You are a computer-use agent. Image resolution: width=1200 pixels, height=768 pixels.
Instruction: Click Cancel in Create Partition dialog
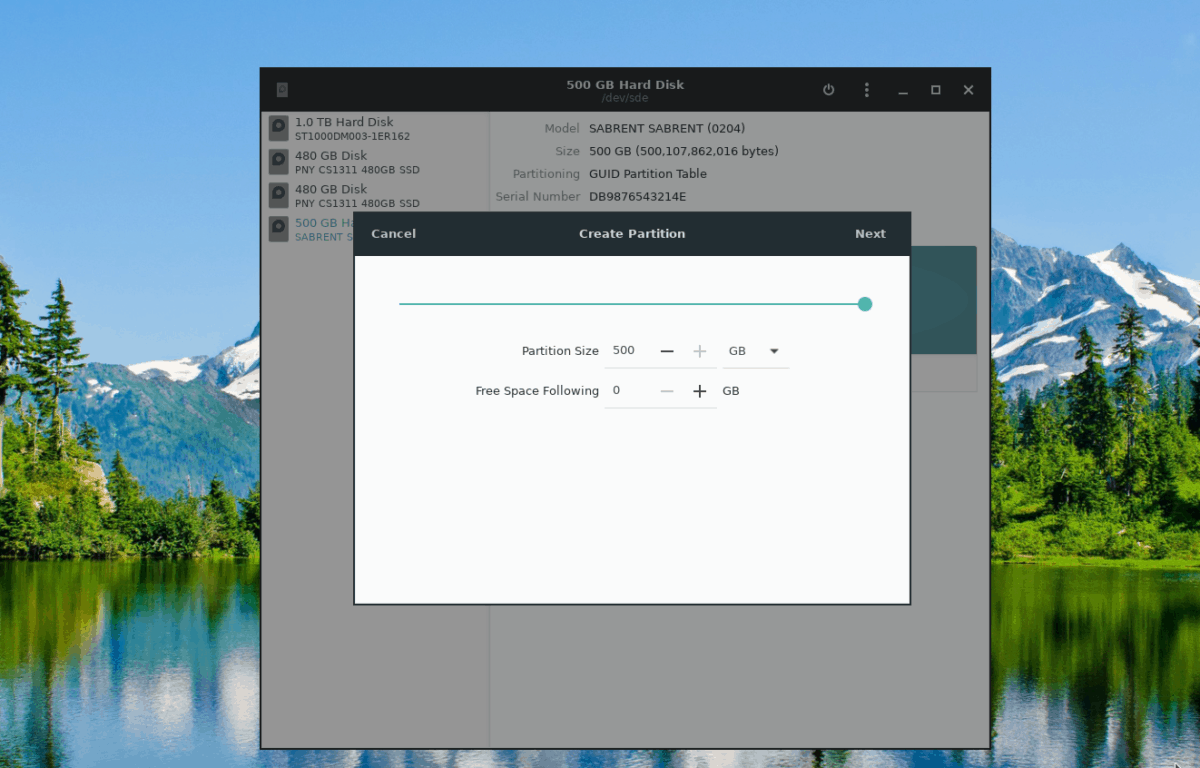(x=393, y=234)
